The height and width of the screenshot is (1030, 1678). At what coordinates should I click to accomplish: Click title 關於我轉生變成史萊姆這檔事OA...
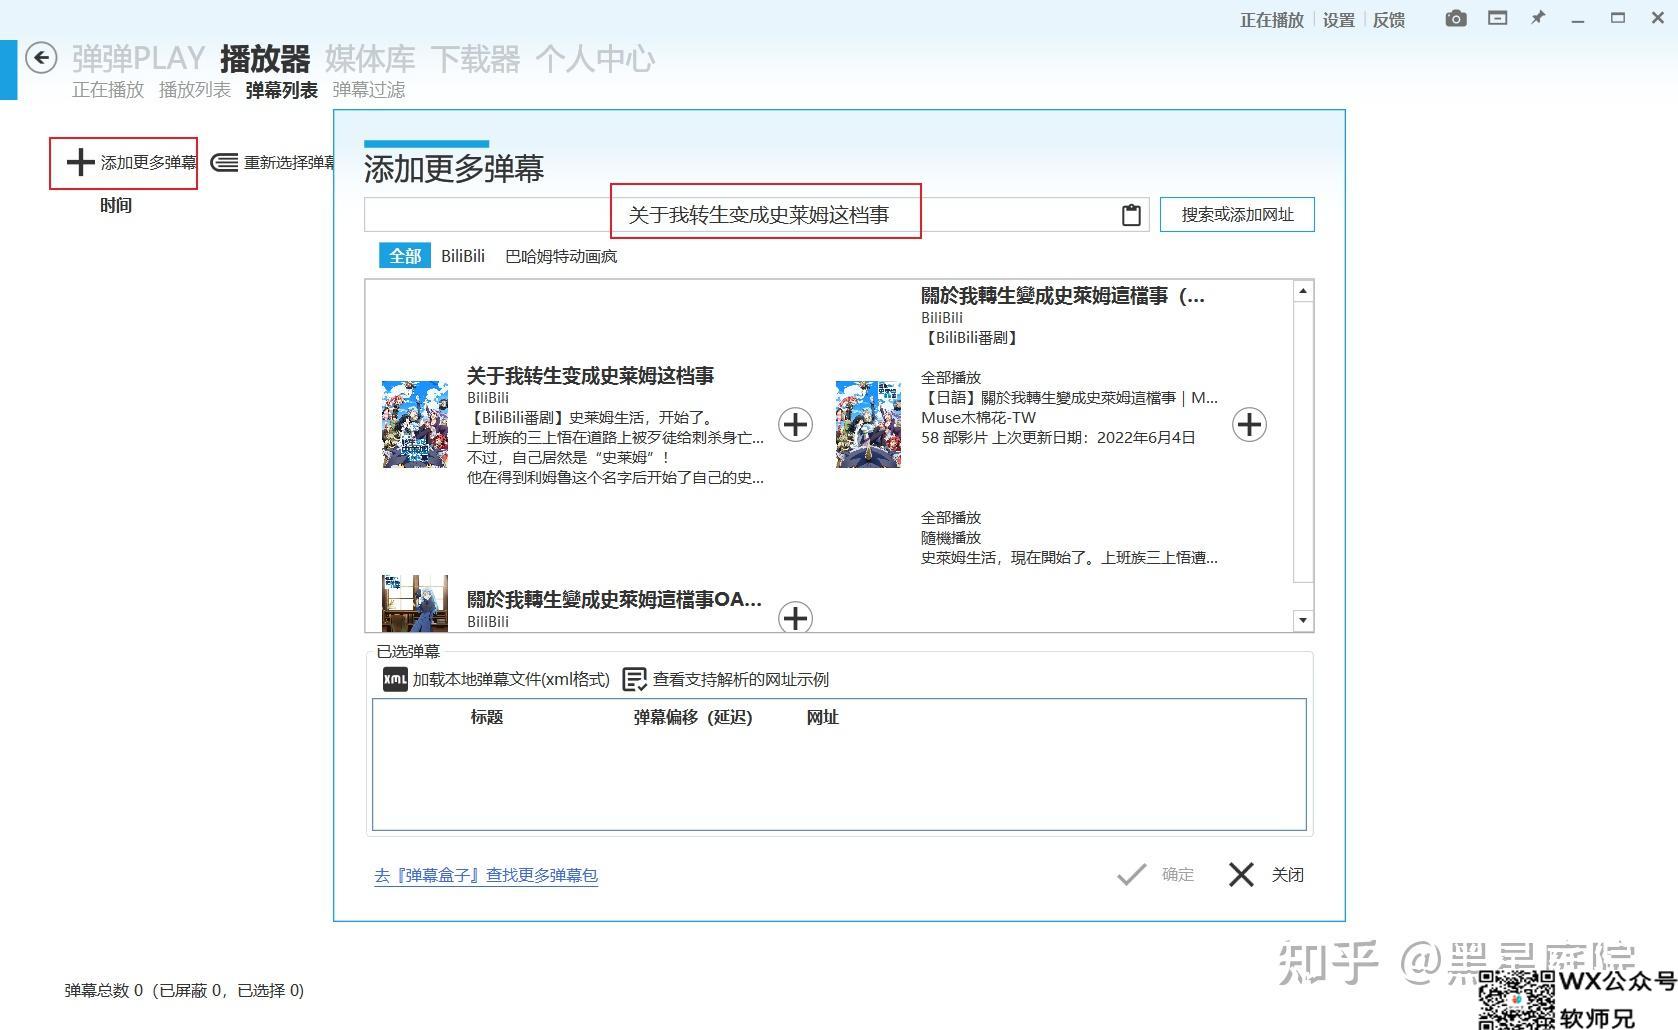pyautogui.click(x=614, y=599)
